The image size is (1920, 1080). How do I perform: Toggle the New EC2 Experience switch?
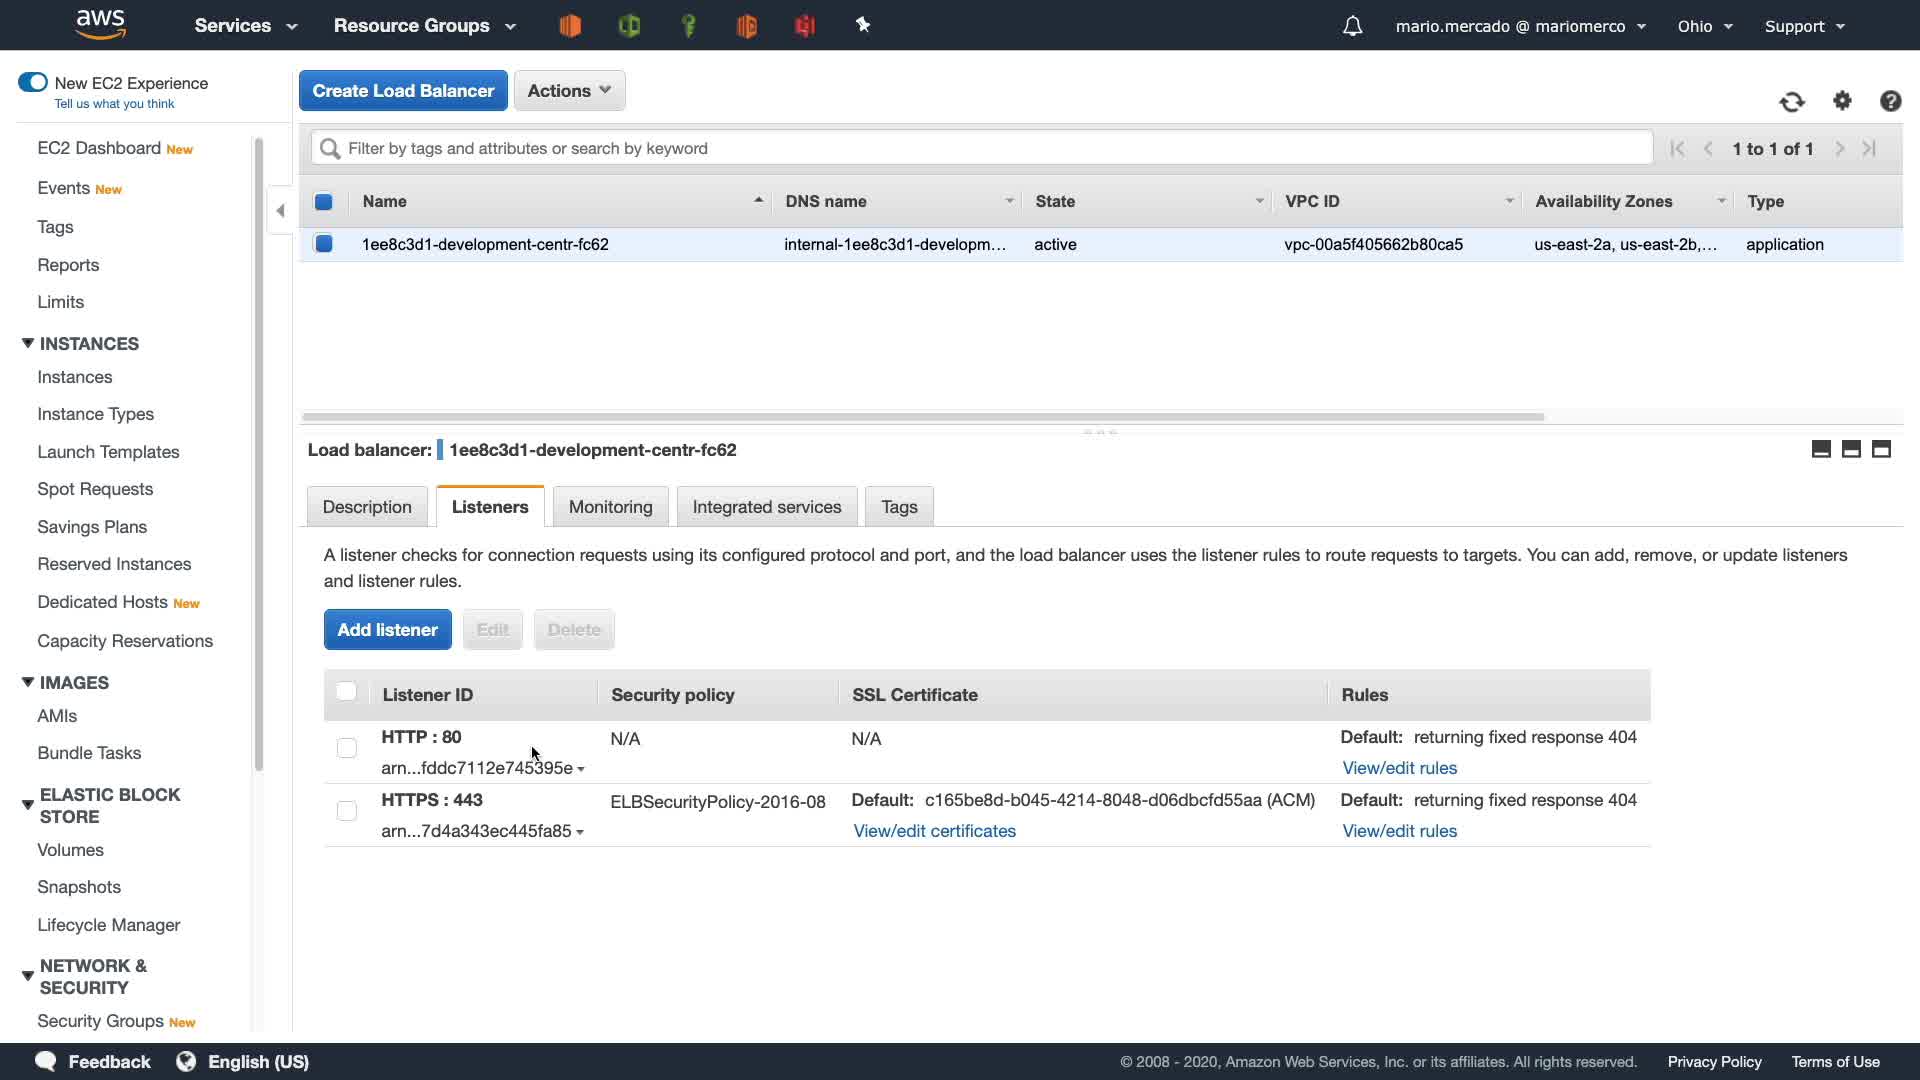coord(33,82)
